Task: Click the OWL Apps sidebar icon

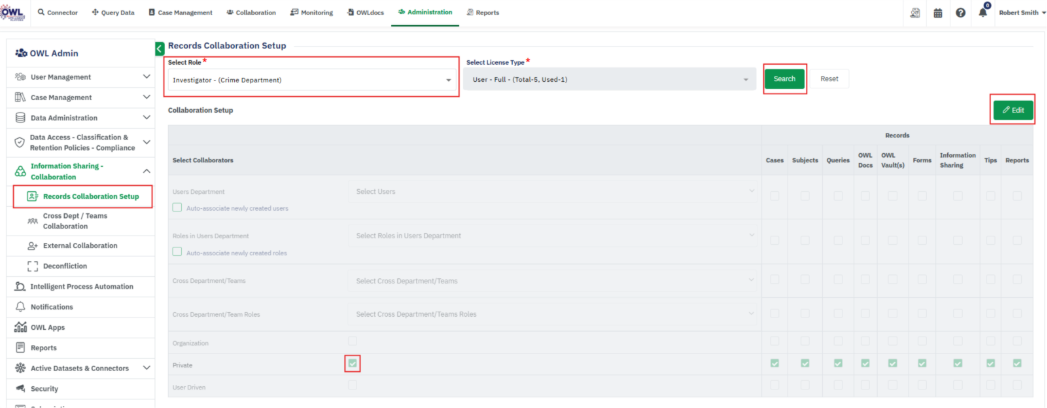Action: (21, 327)
